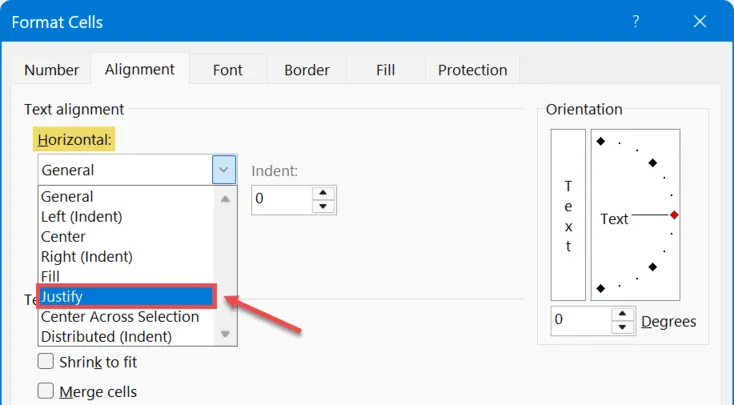The height and width of the screenshot is (405, 734).
Task: Increase the Degrees value with up arrow
Action: (622, 314)
